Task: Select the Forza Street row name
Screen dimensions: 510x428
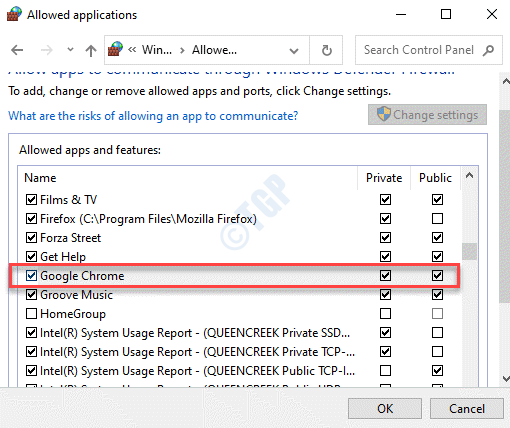Action: click(x=70, y=238)
